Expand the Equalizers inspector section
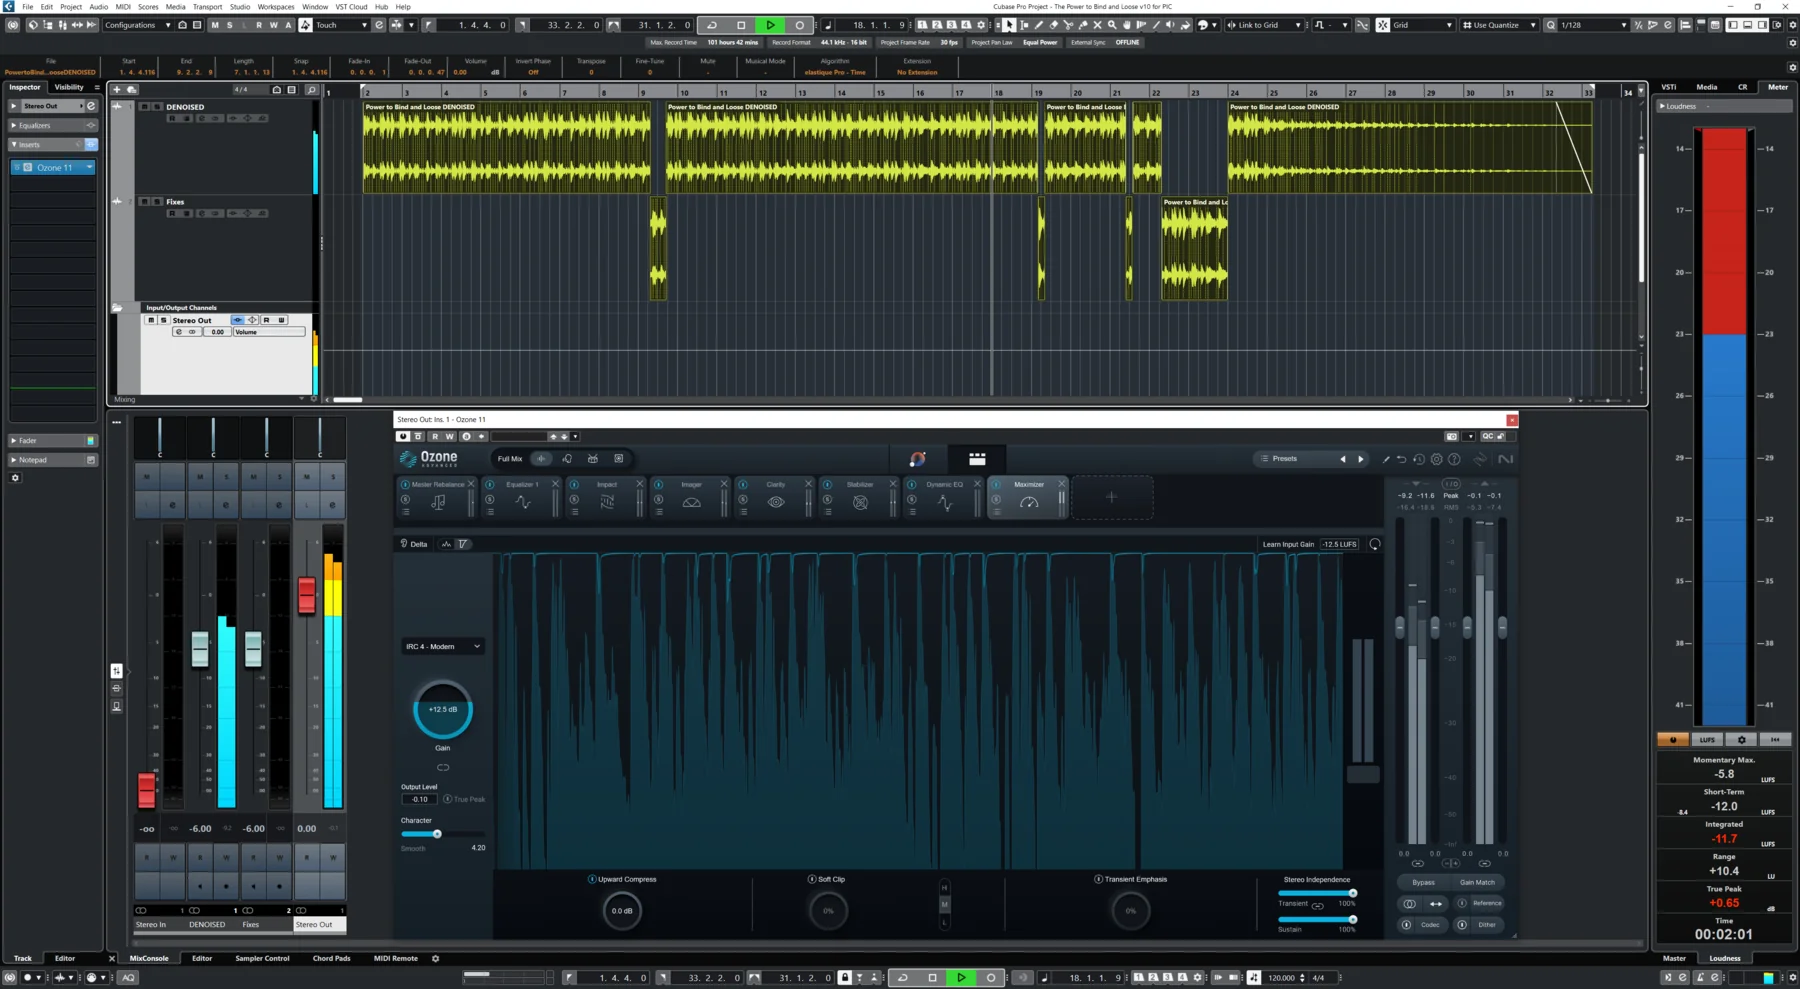 [x=36, y=125]
